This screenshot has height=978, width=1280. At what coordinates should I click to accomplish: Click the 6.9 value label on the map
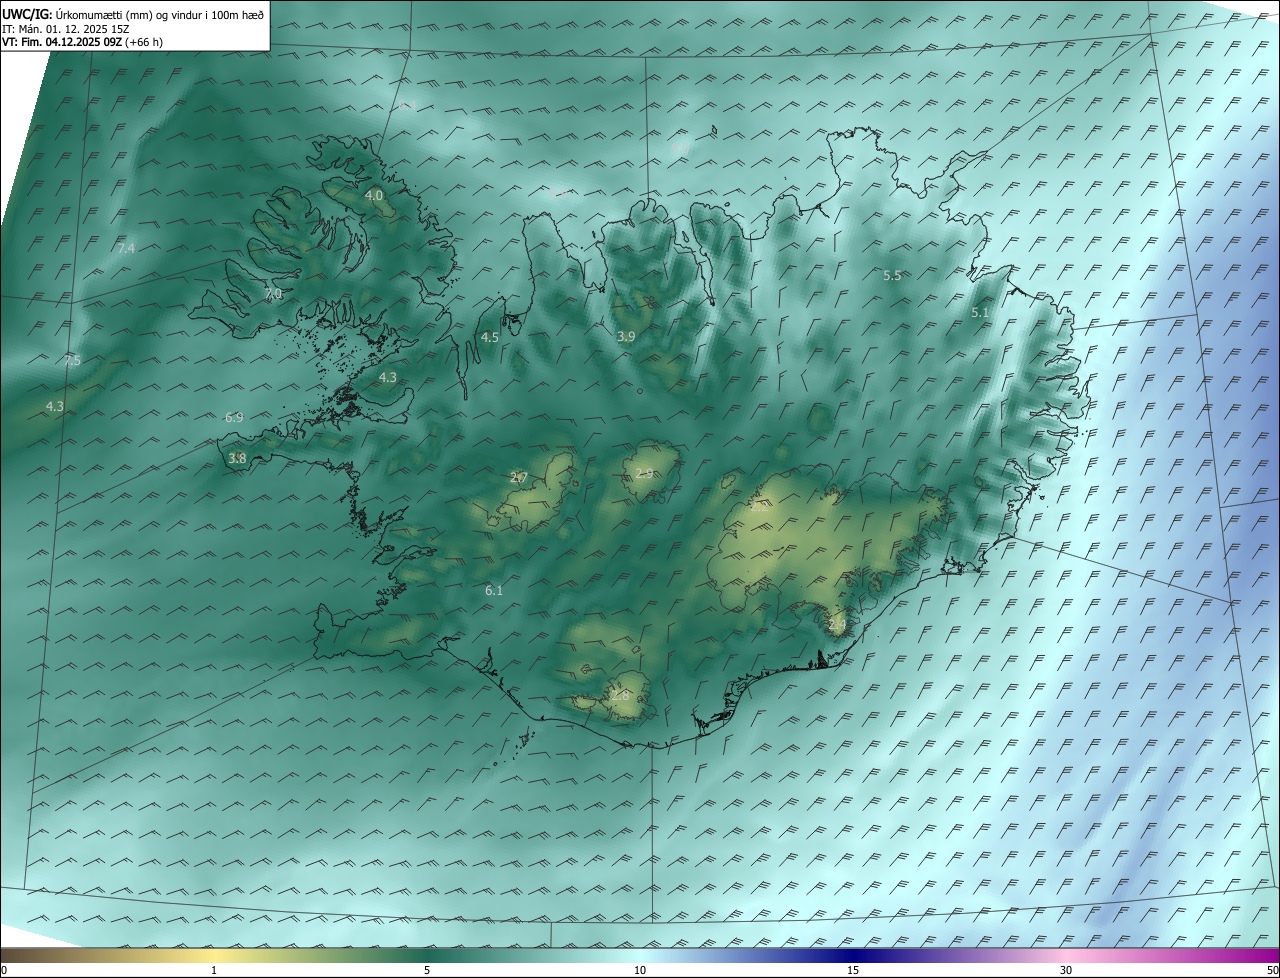click(234, 417)
